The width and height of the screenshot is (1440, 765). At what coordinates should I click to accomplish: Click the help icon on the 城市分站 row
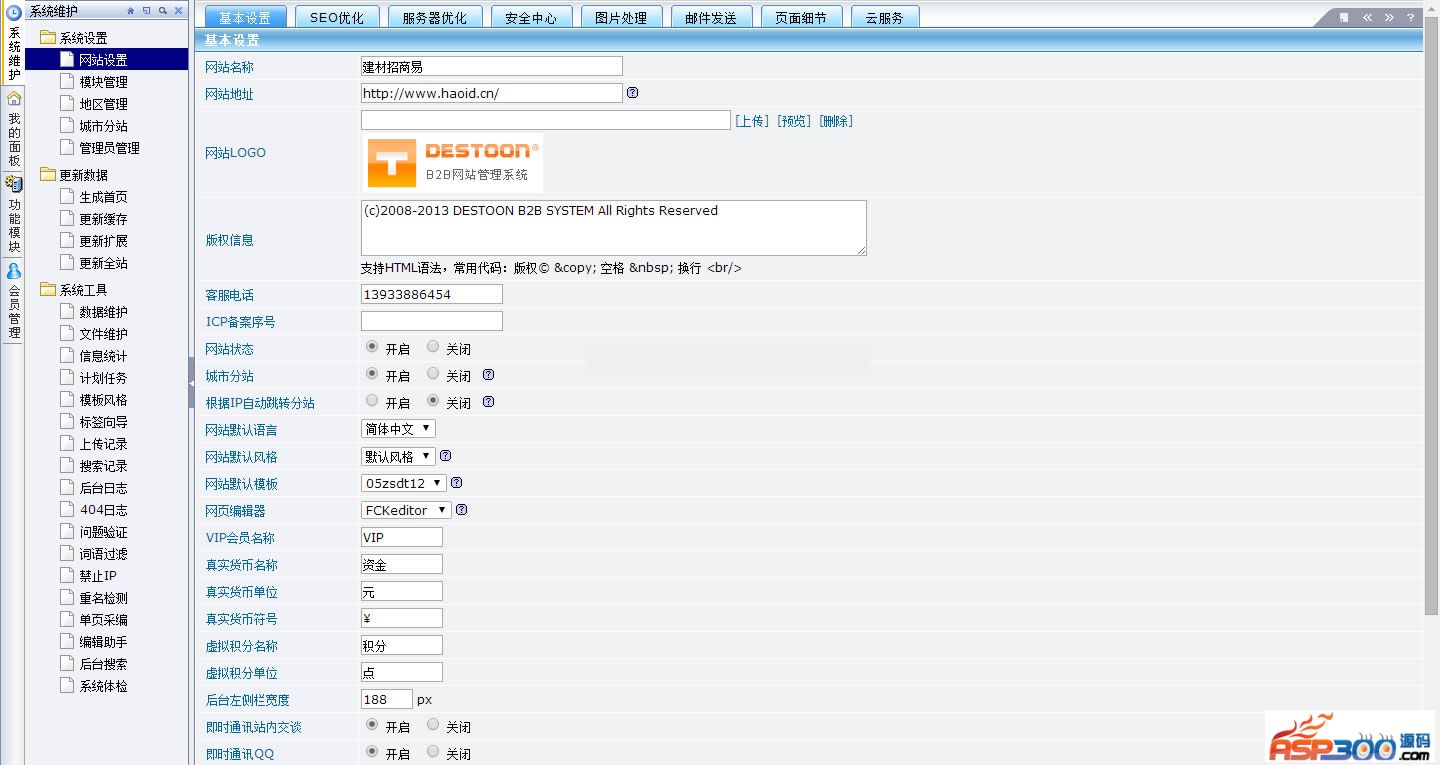tap(489, 375)
